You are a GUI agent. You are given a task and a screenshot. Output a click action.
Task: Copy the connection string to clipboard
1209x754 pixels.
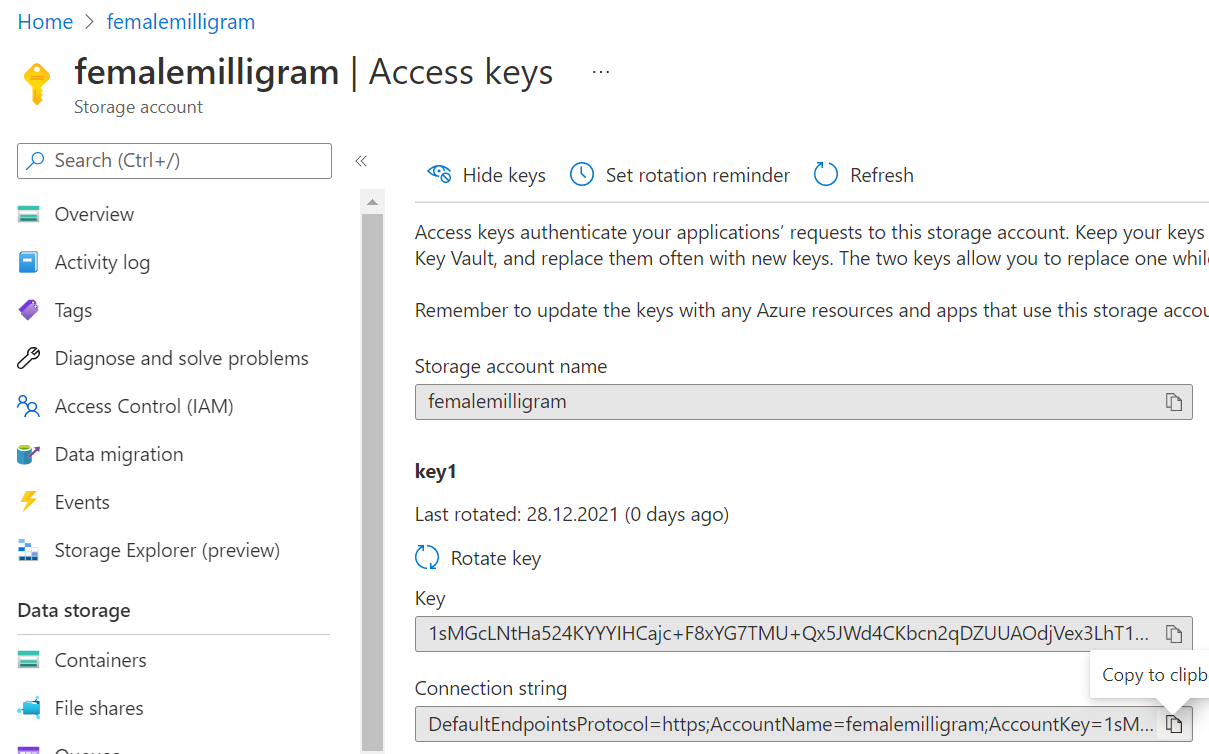tap(1172, 723)
